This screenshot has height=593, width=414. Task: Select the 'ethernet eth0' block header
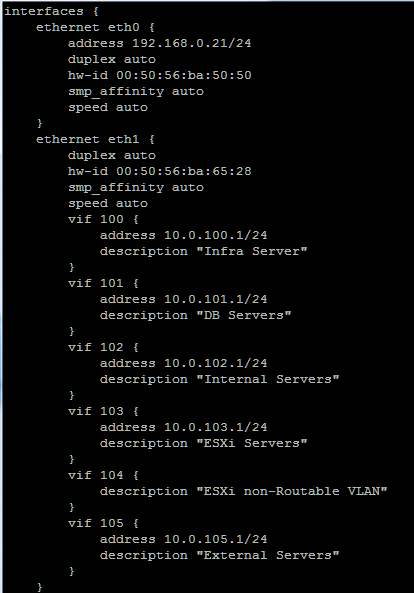[x=95, y=27]
